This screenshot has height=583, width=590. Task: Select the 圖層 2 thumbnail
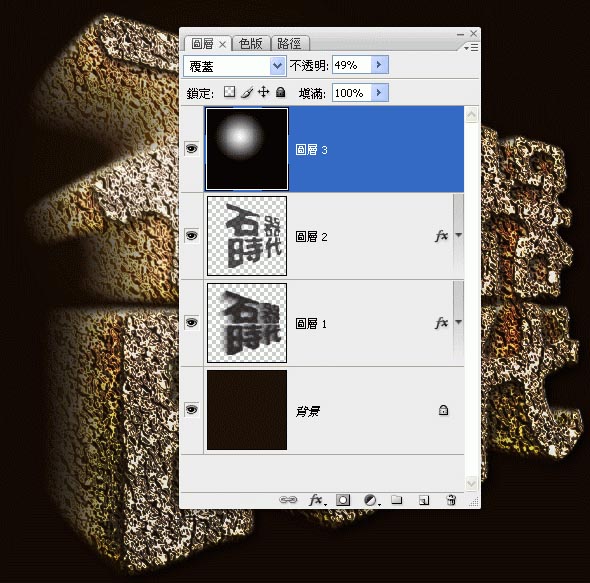[247, 236]
